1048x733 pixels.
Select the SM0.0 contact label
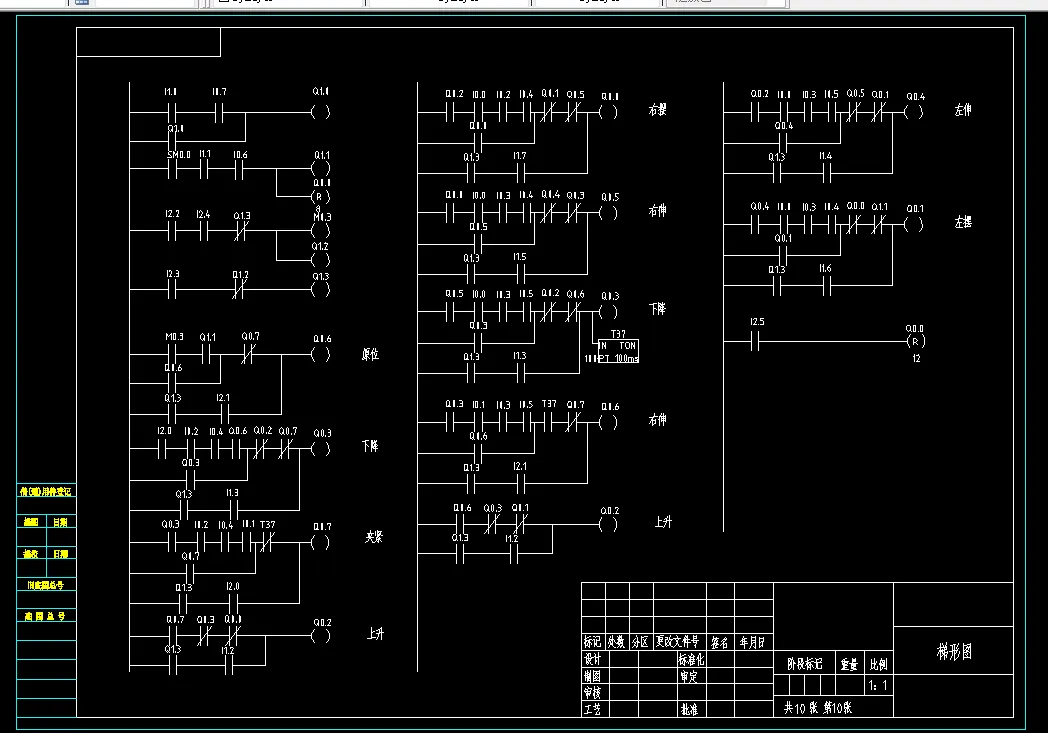(x=178, y=154)
